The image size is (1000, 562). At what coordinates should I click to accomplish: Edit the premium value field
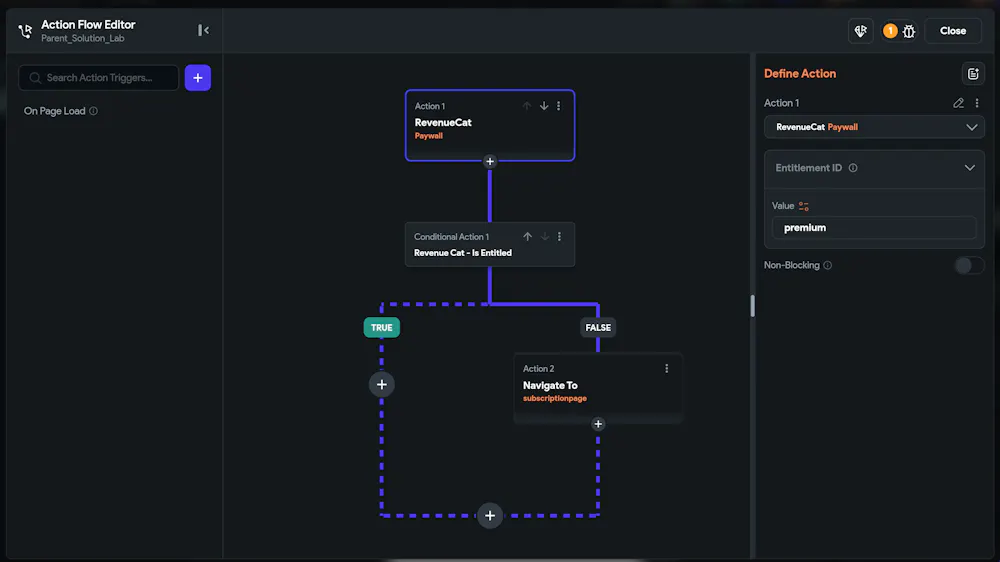point(874,228)
